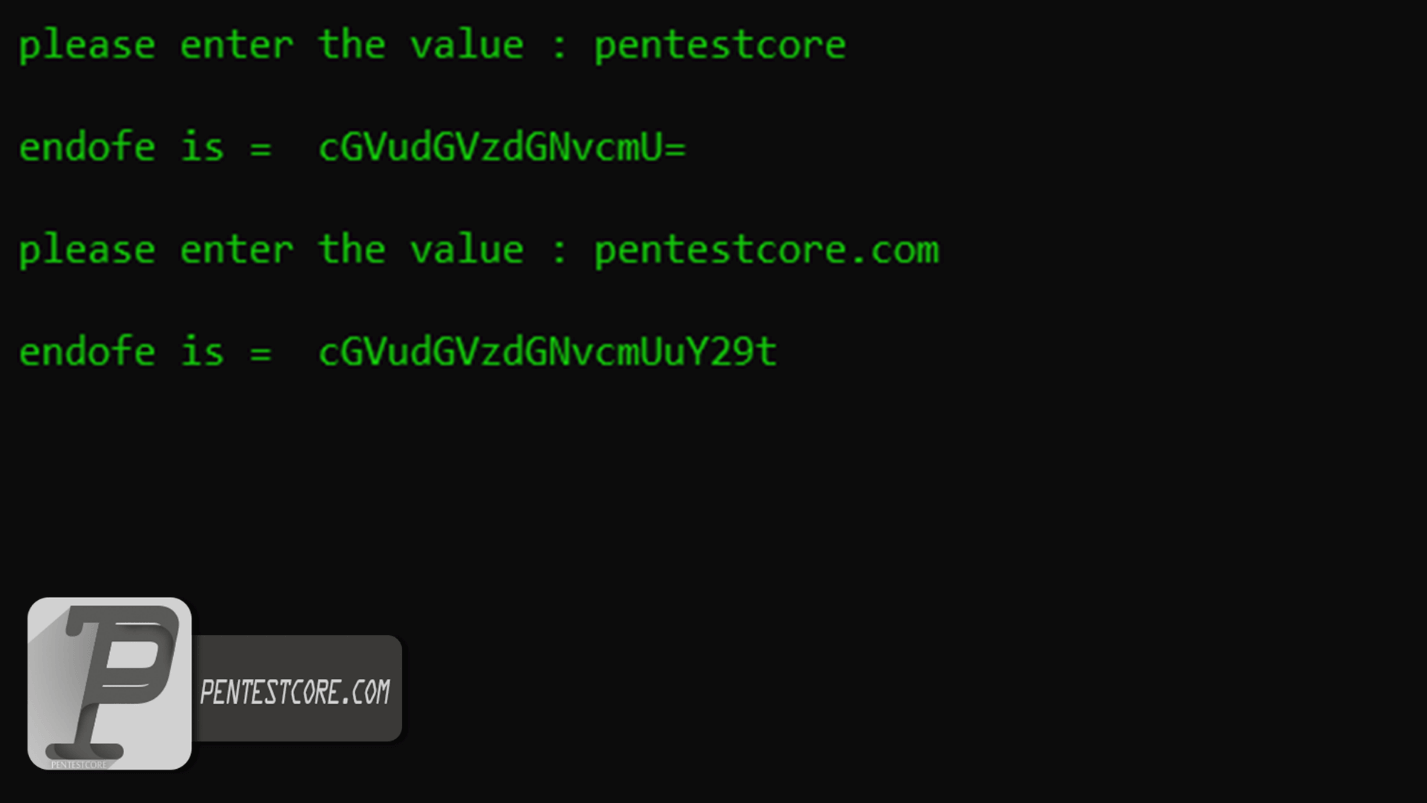Screen dimensions: 1427x803
Task: Click the typed value 'pentestcore.com'
Action: (x=766, y=250)
